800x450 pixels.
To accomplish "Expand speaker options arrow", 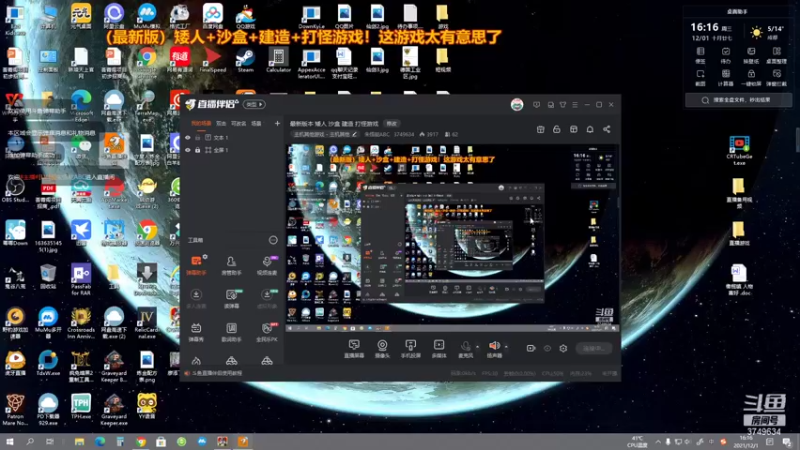I will [x=506, y=347].
